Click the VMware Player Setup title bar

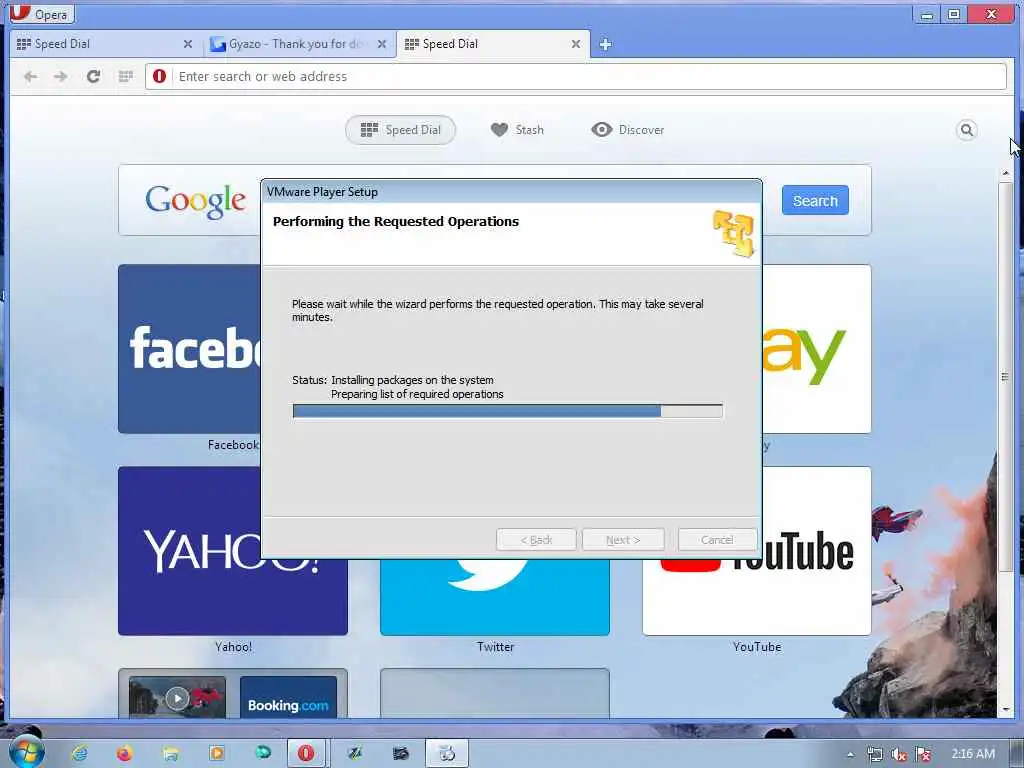click(511, 191)
